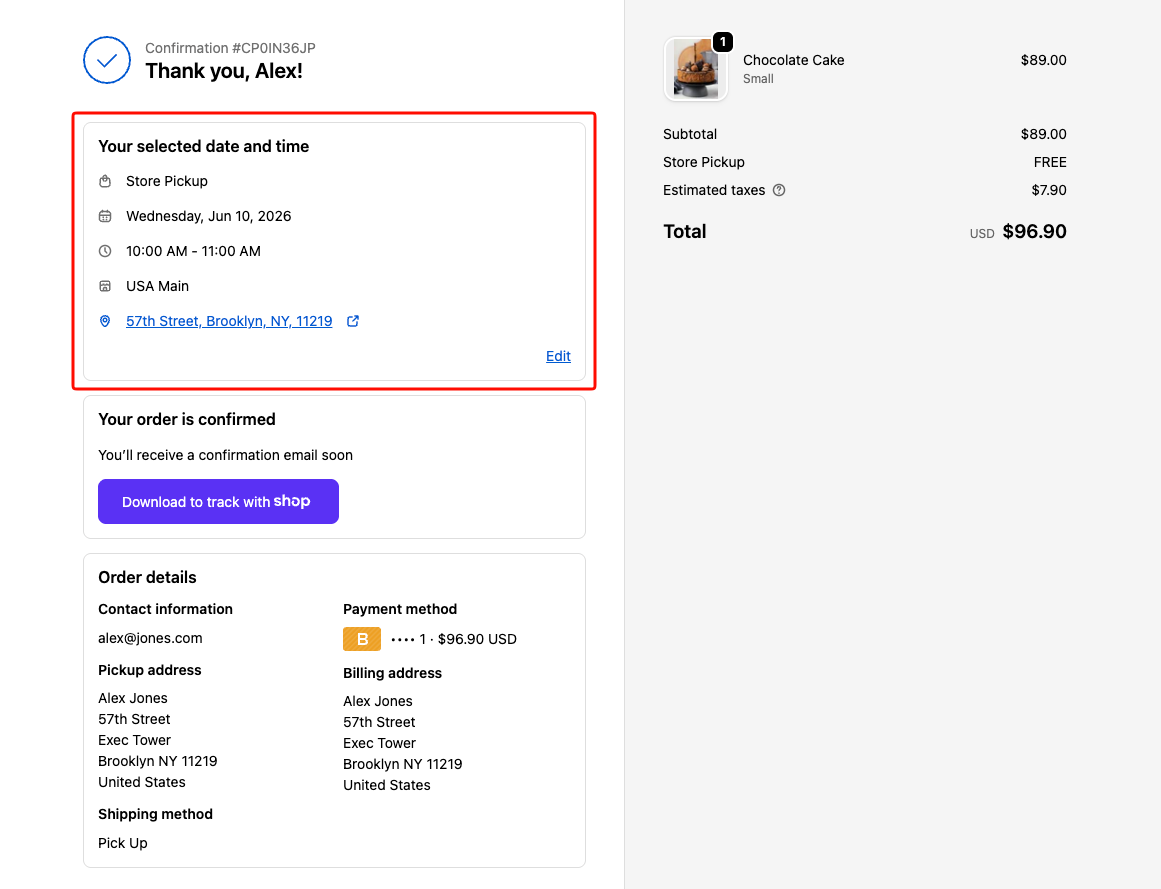Image resolution: width=1161 pixels, height=889 pixels.
Task: Click 'Alex Jones' under Billing address
Action: pyautogui.click(x=378, y=701)
